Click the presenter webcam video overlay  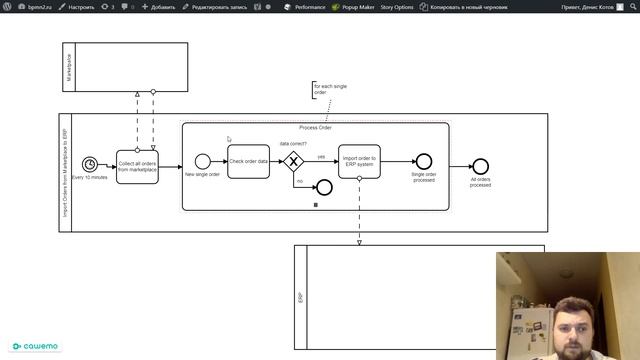click(x=568, y=306)
